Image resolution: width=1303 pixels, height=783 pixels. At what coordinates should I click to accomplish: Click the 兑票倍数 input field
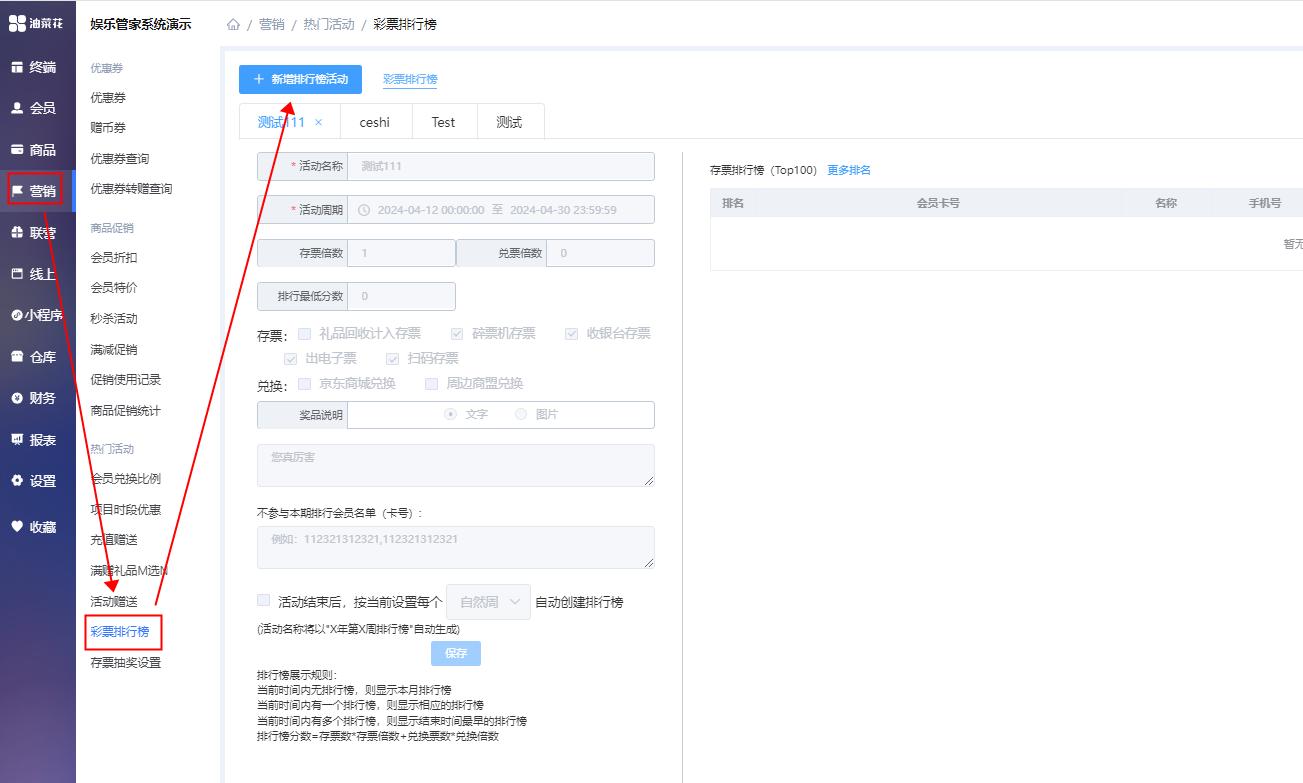(x=600, y=253)
